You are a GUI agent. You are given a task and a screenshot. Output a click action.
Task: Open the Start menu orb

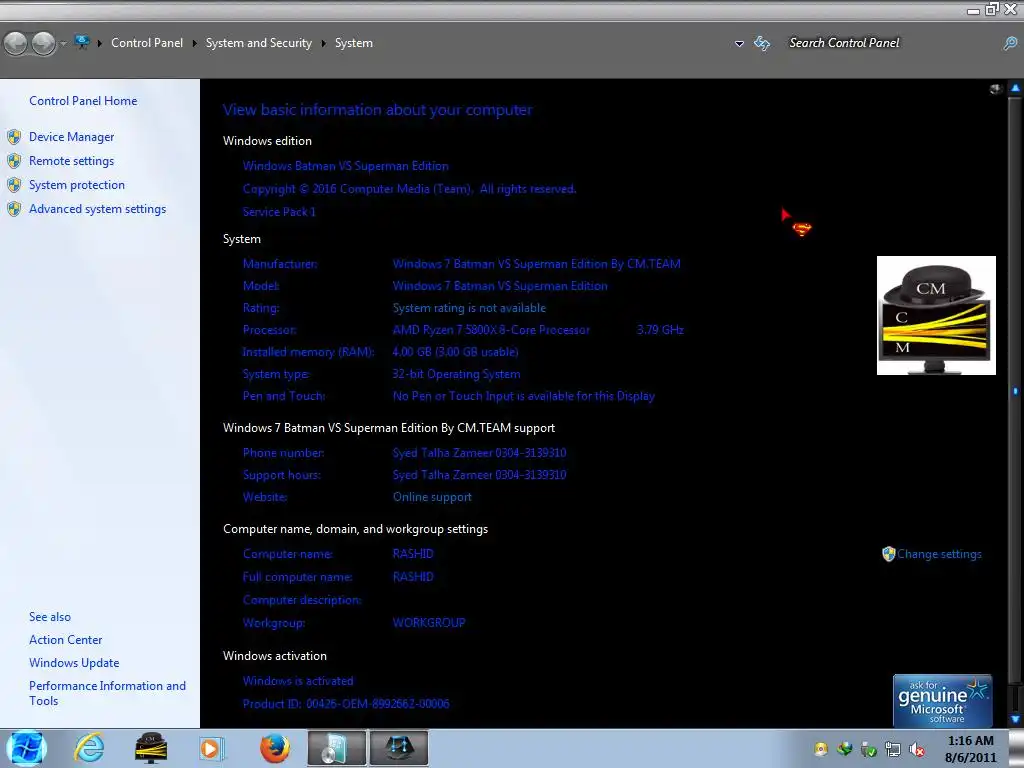[x=27, y=748]
